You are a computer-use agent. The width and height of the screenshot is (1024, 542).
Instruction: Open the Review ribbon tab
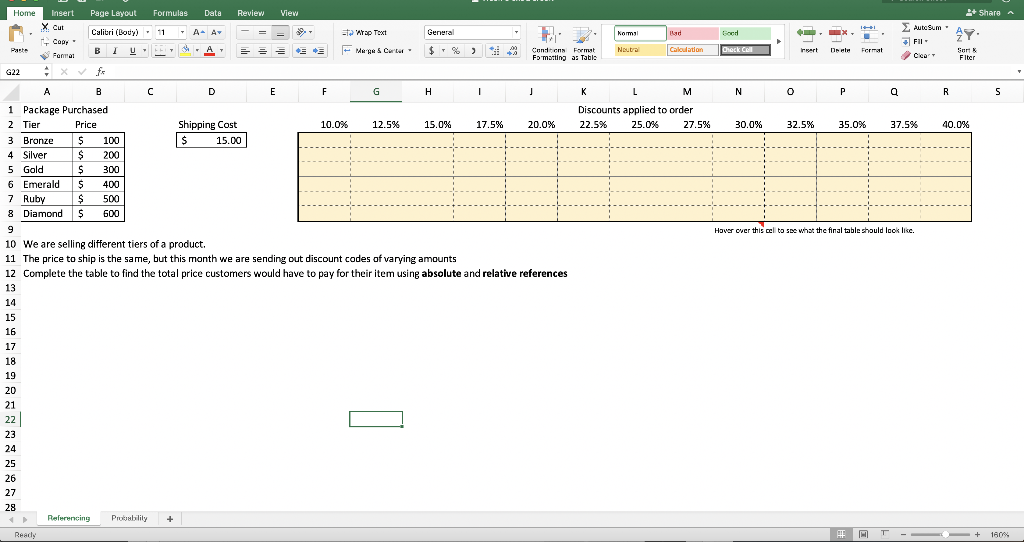point(251,13)
